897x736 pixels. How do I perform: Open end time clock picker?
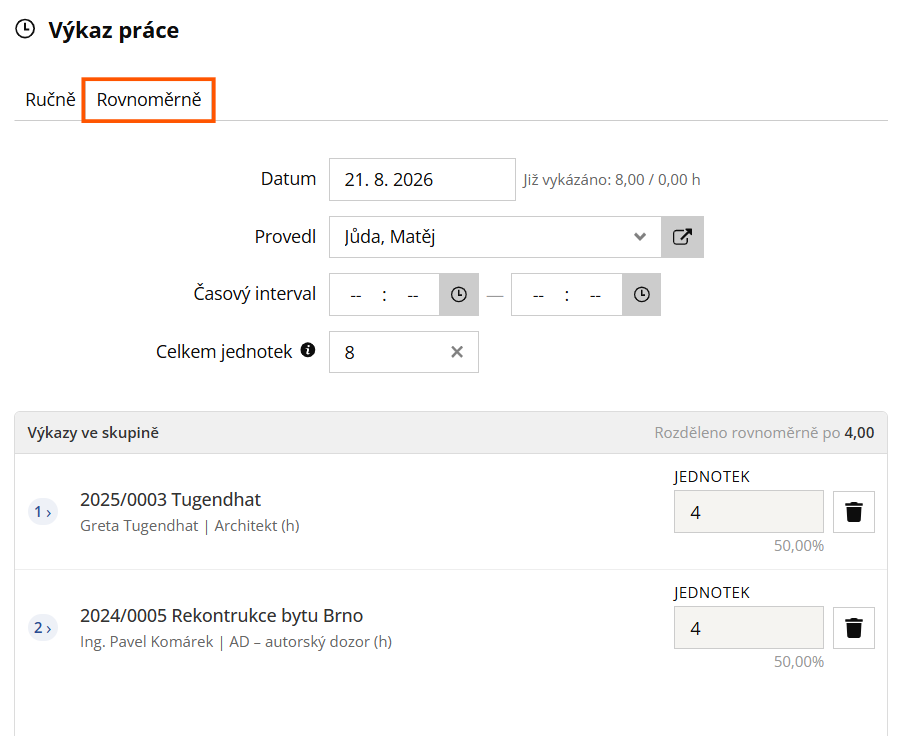tap(641, 295)
